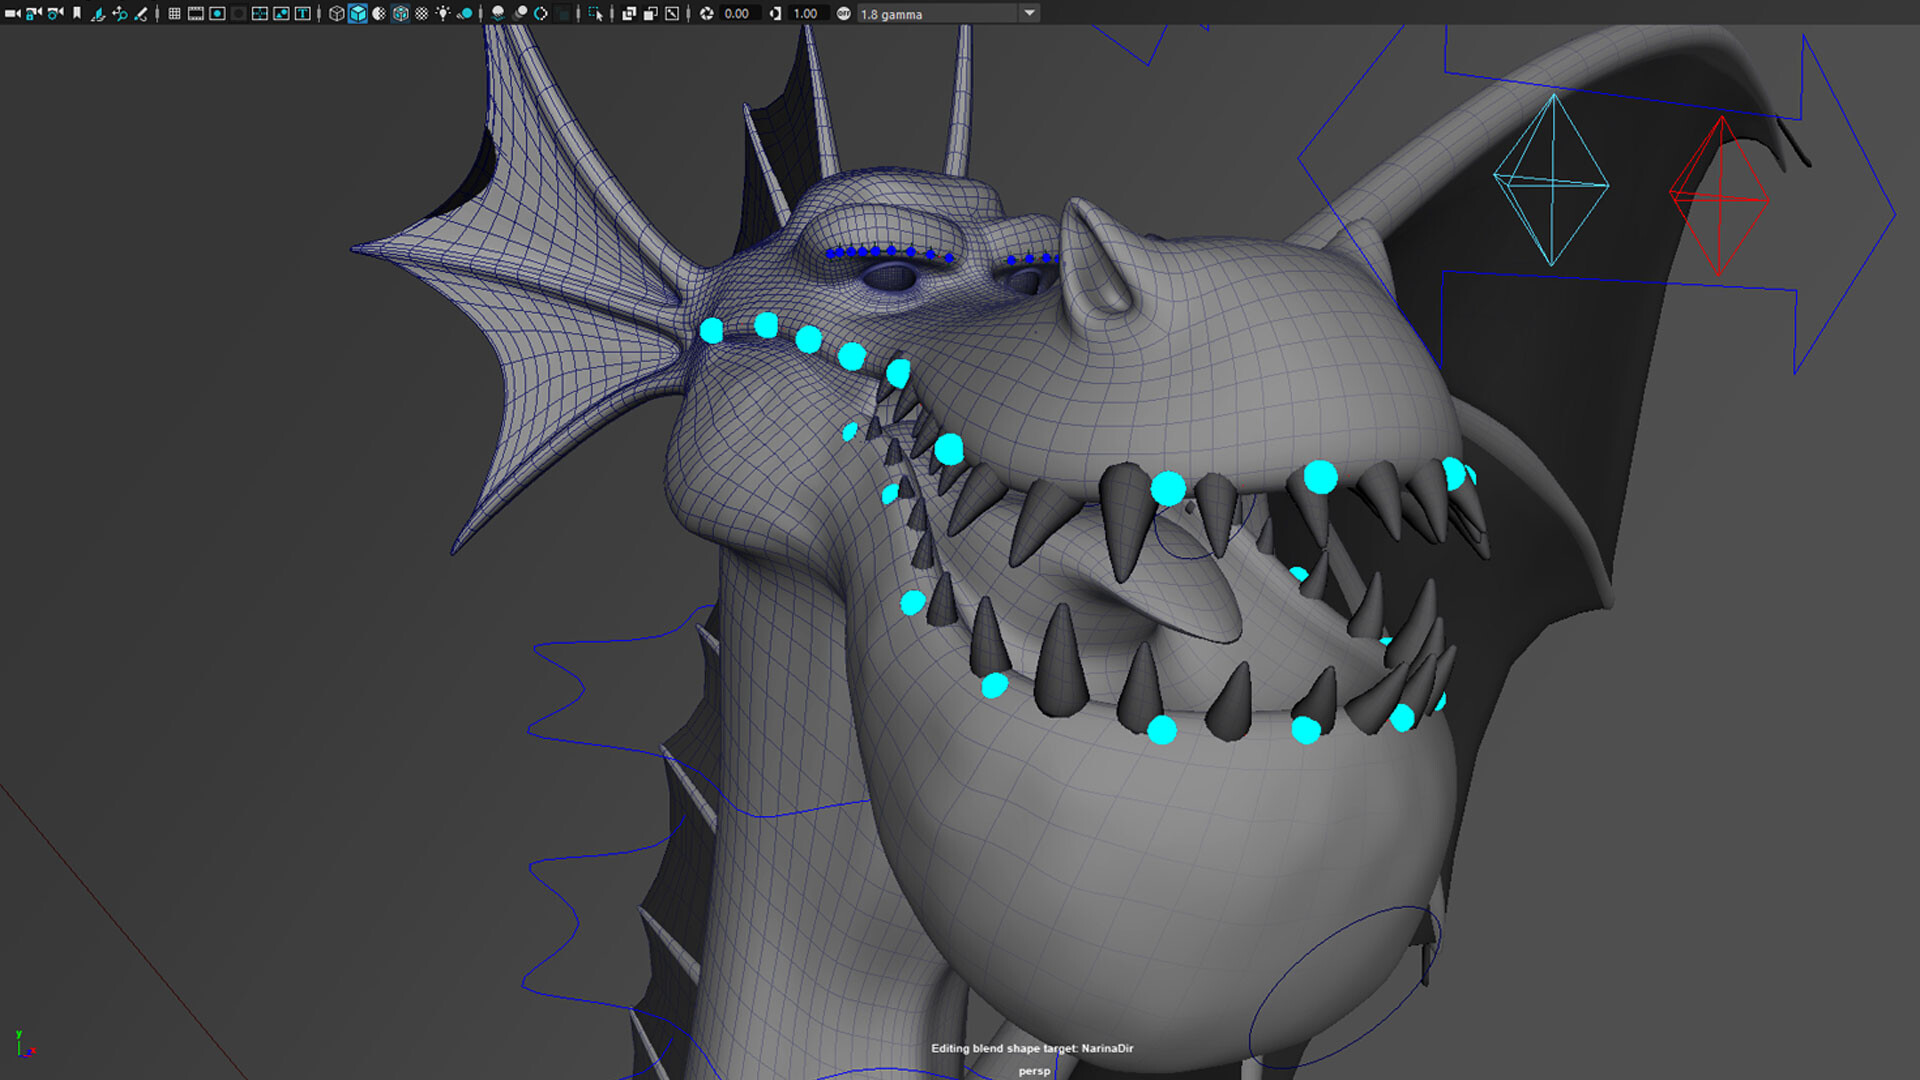Switch to wireframe display mode
The image size is (1920, 1080).
click(x=337, y=14)
